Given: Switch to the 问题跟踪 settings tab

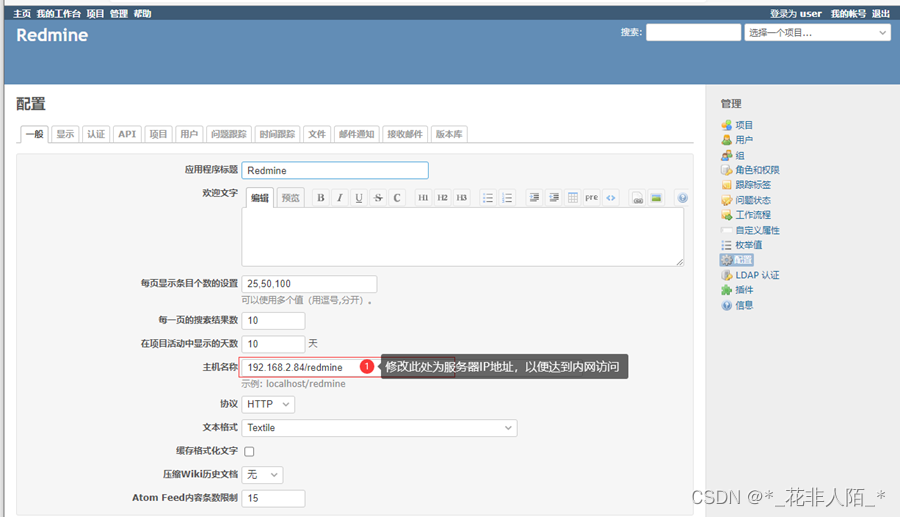Looking at the screenshot, I should tap(228, 134).
